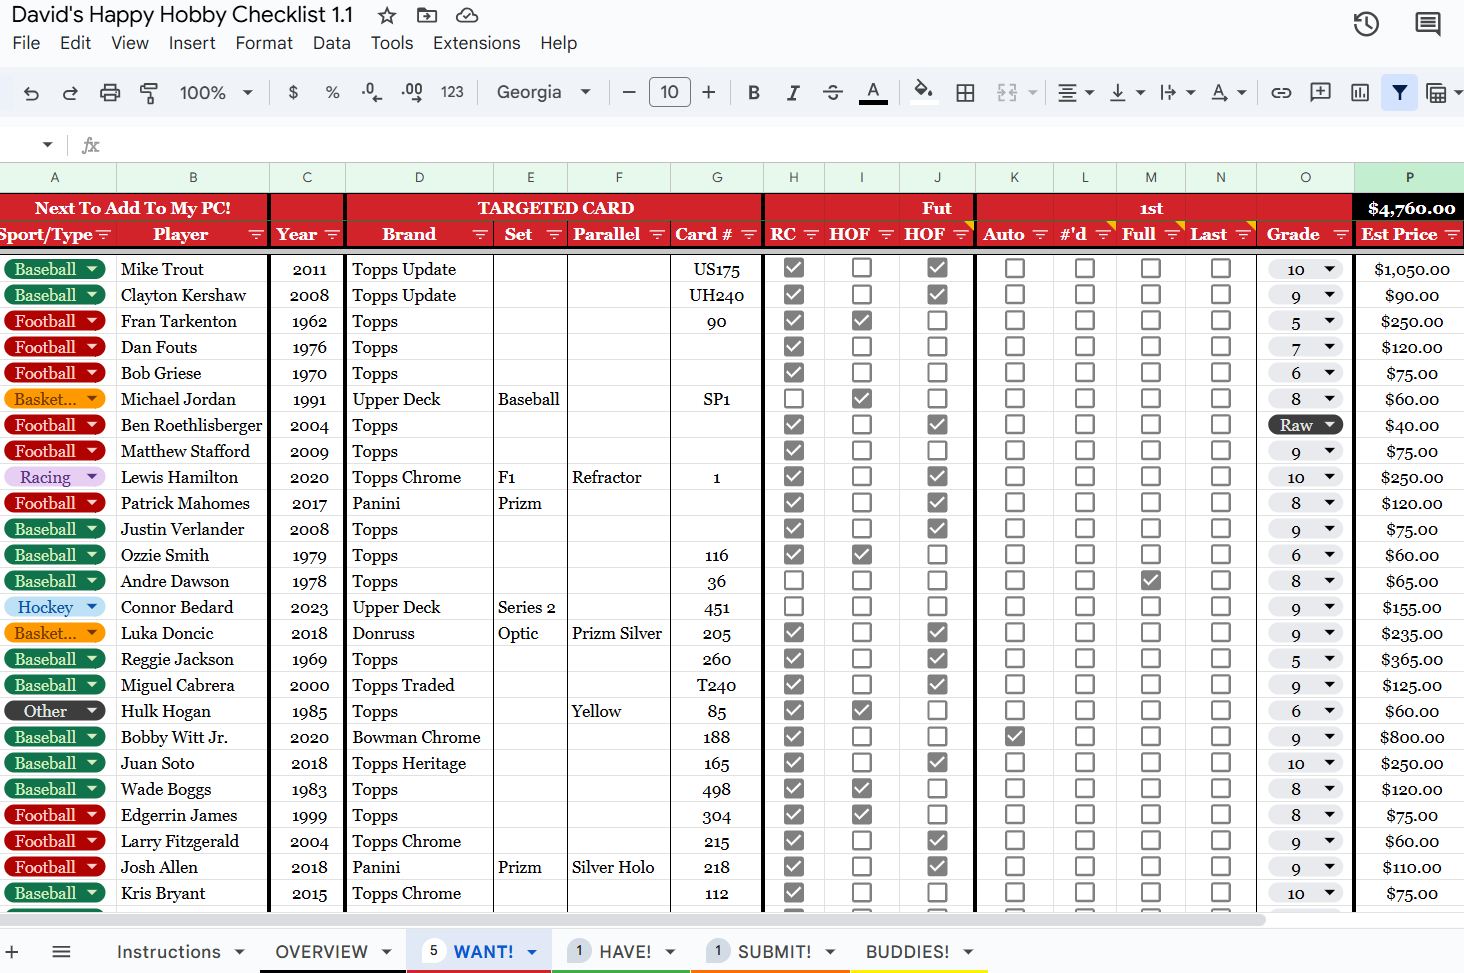
Task: Uncheck the RC checkbox for Hulk Hogan
Action: [794, 711]
